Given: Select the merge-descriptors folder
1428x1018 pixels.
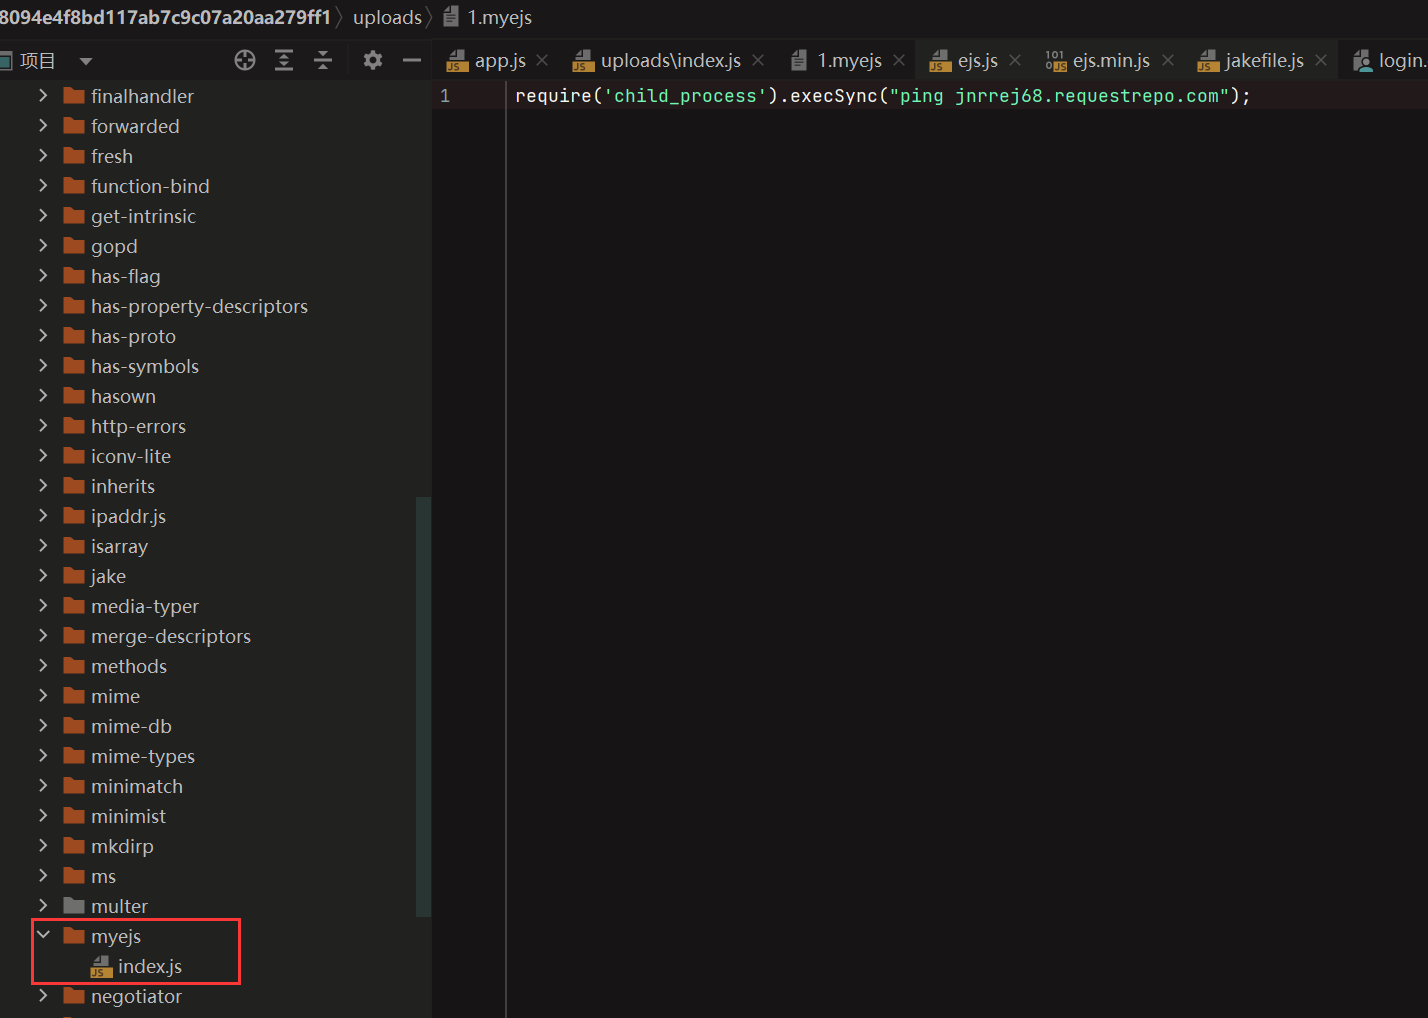Looking at the screenshot, I should tap(171, 636).
